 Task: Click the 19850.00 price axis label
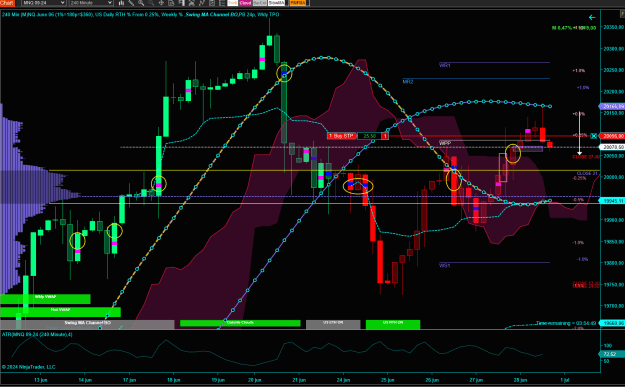(613, 241)
